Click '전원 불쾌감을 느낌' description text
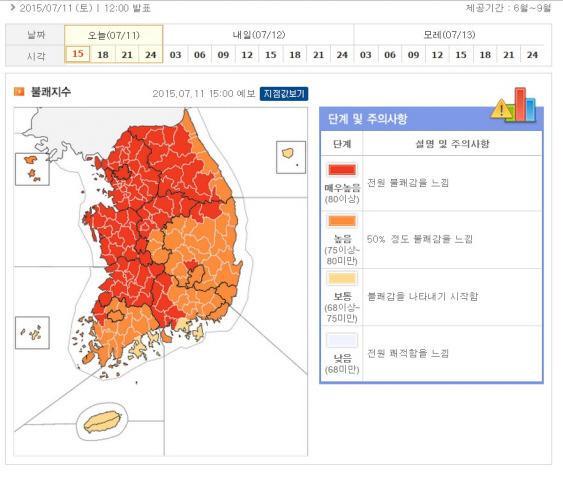563x480 pixels. (408, 183)
